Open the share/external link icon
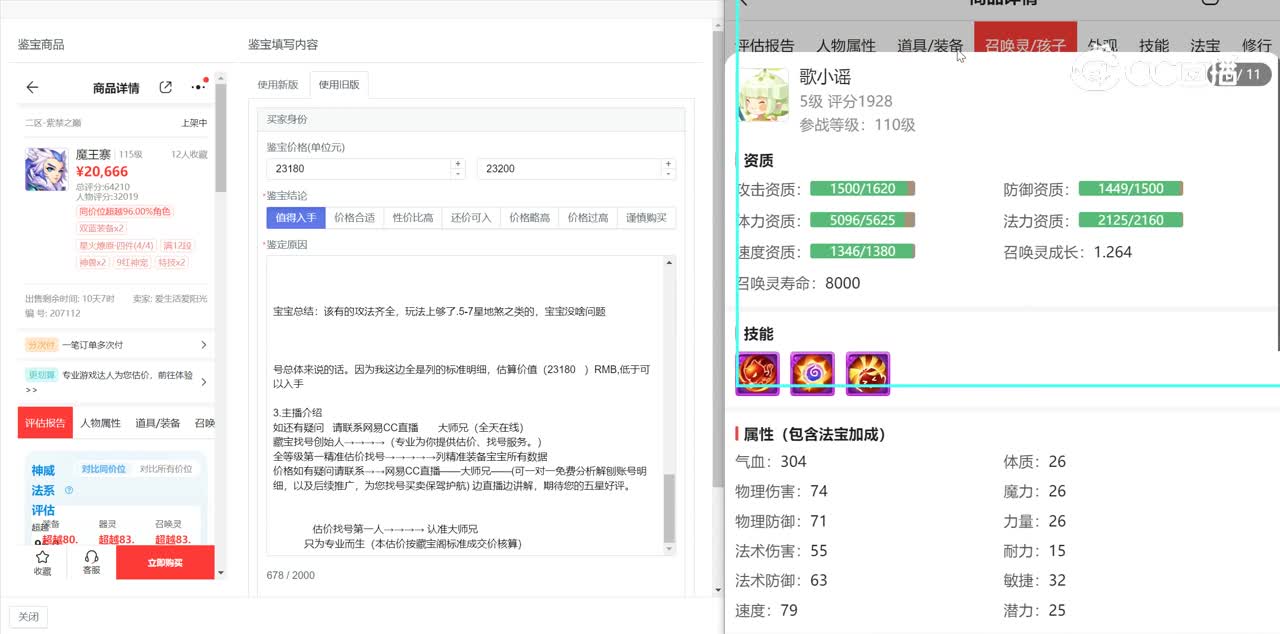This screenshot has width=1280, height=634. (x=166, y=88)
